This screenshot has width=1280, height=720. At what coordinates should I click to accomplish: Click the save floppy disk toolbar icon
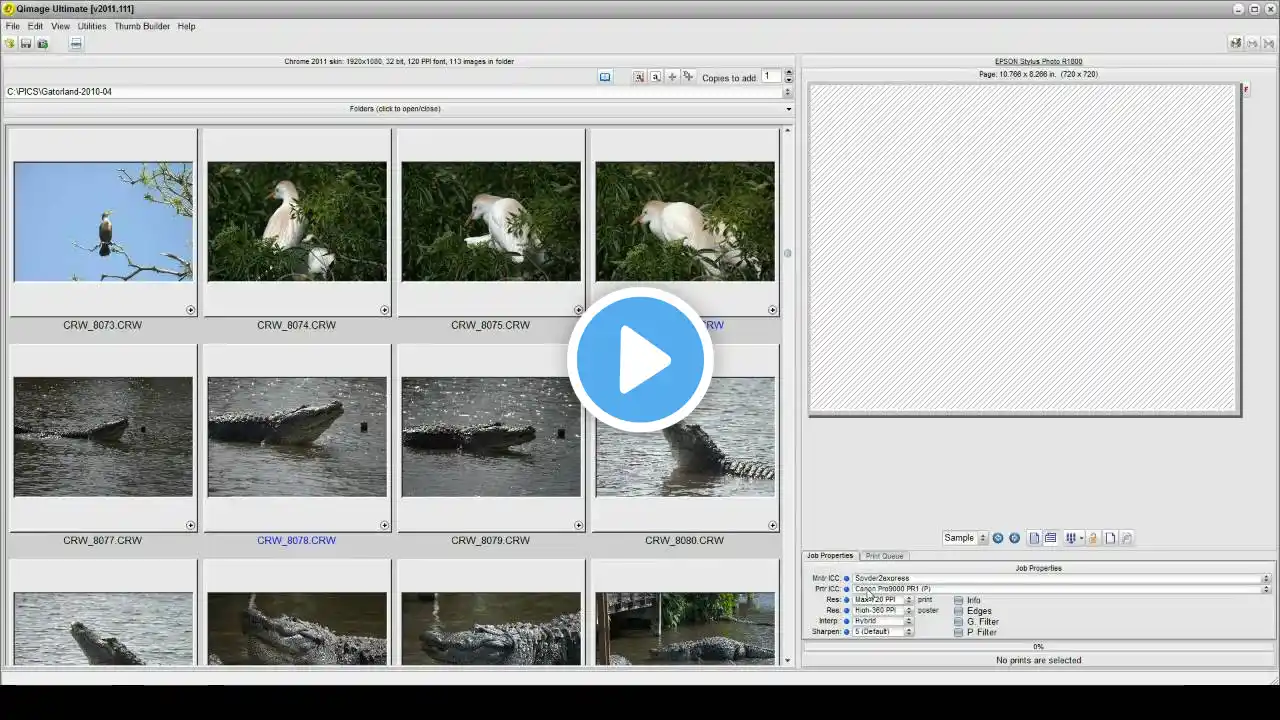26,43
